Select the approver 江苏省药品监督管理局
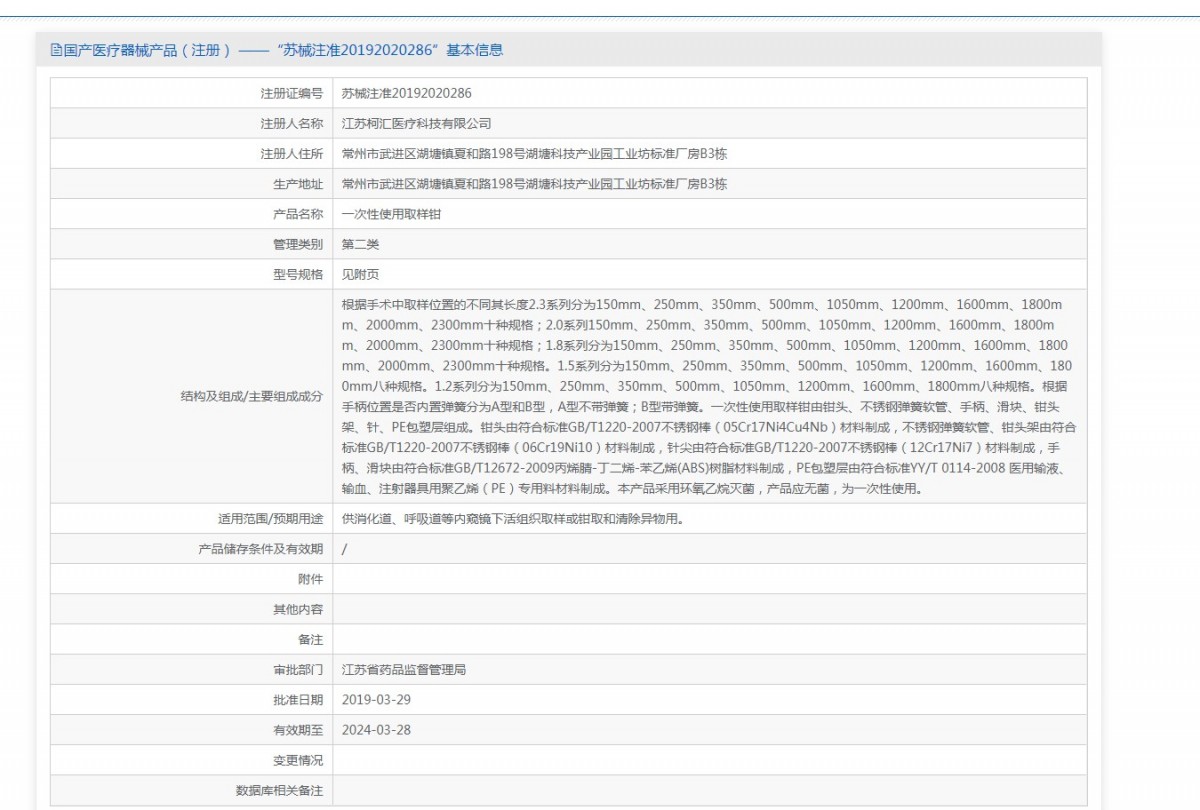Image resolution: width=1200 pixels, height=810 pixels. pyautogui.click(x=404, y=669)
